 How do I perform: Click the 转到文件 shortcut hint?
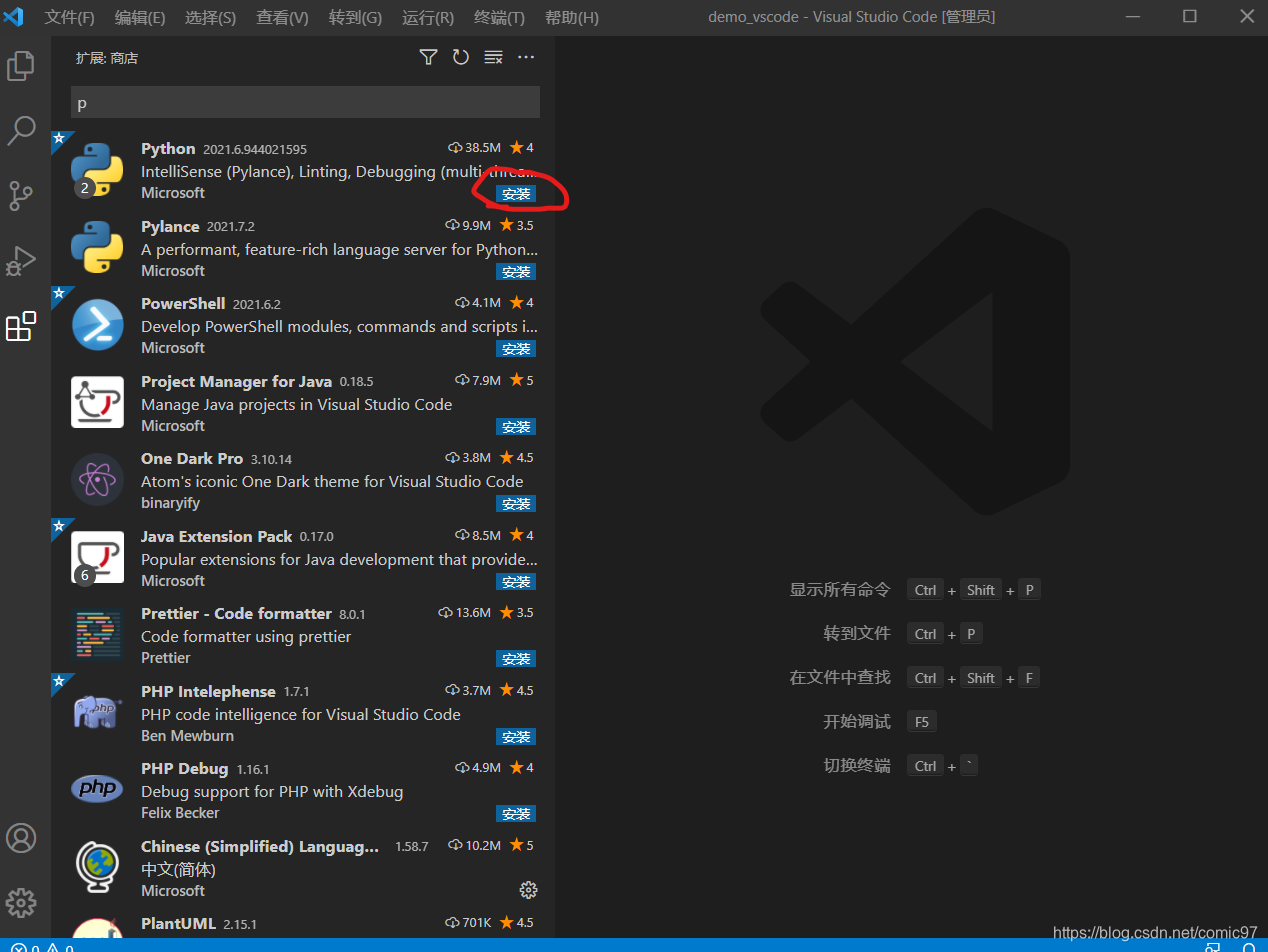[x=857, y=634]
